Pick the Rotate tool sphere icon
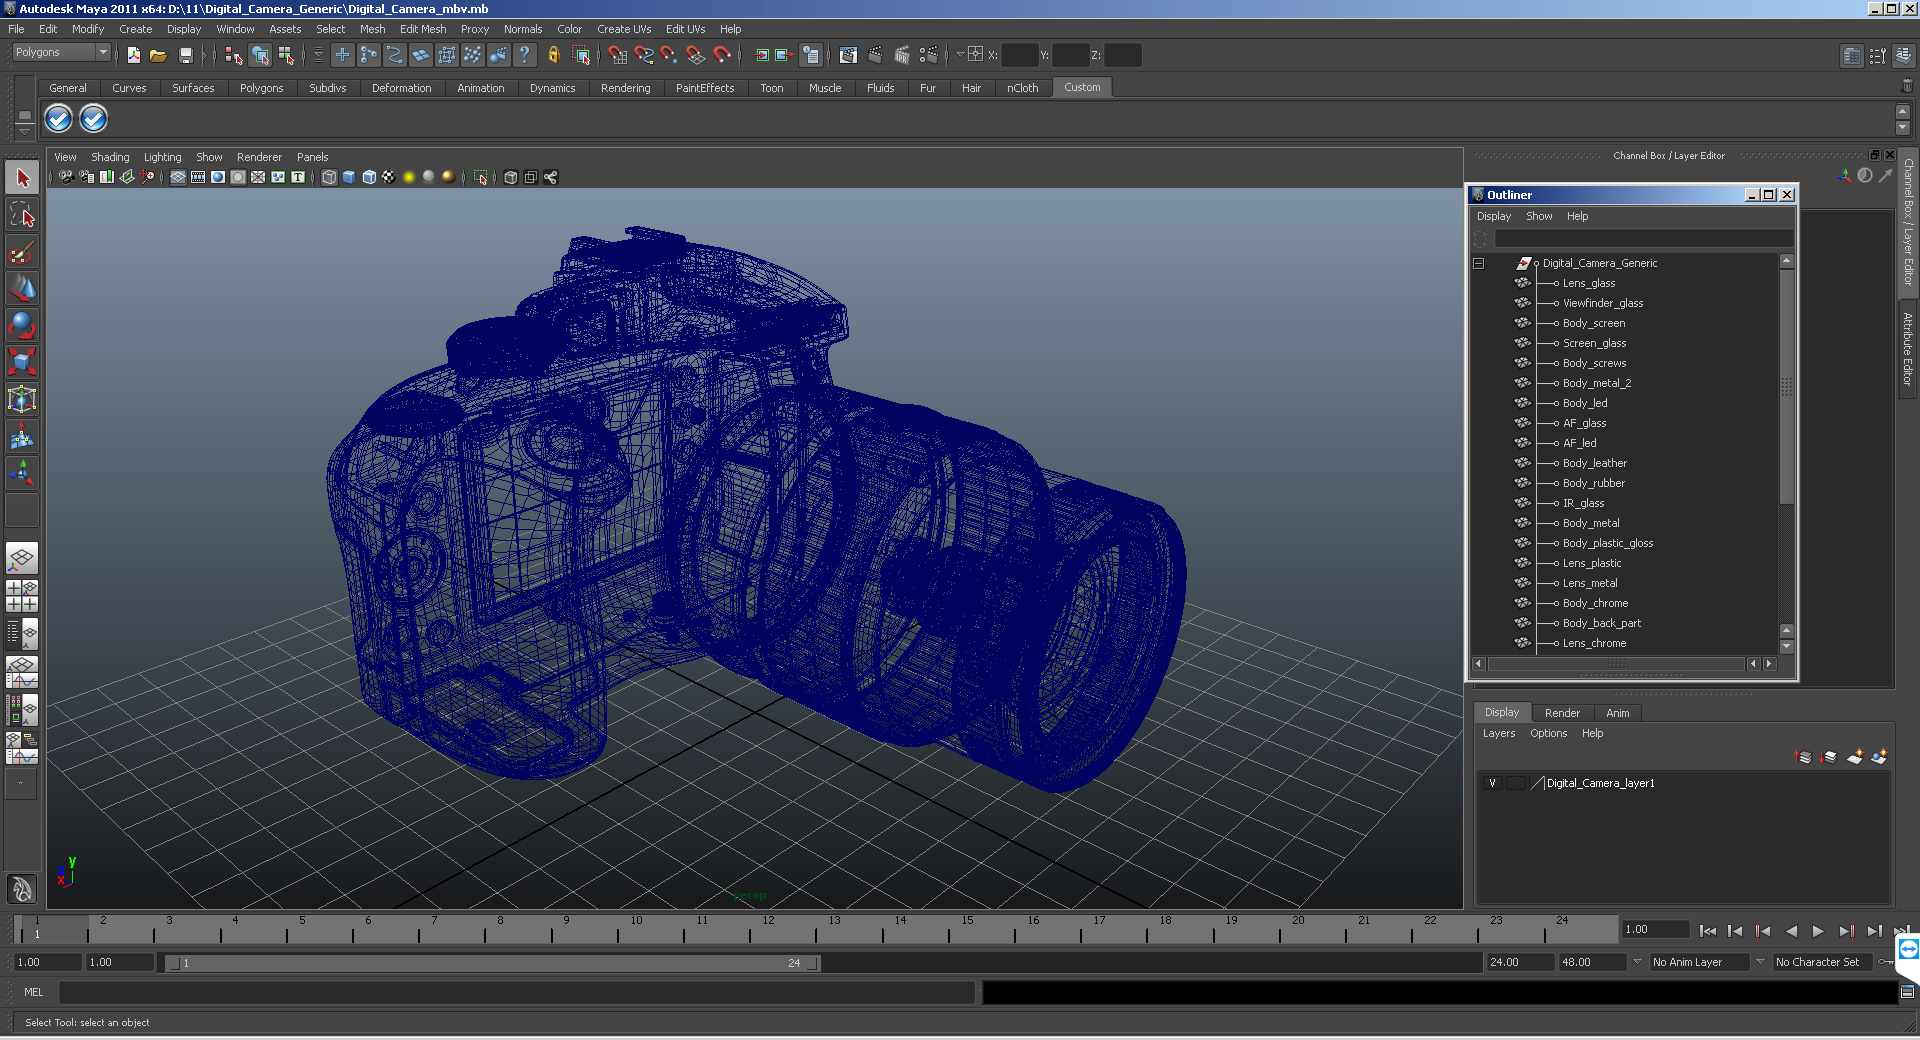This screenshot has height=1040, width=1920. tap(22, 325)
